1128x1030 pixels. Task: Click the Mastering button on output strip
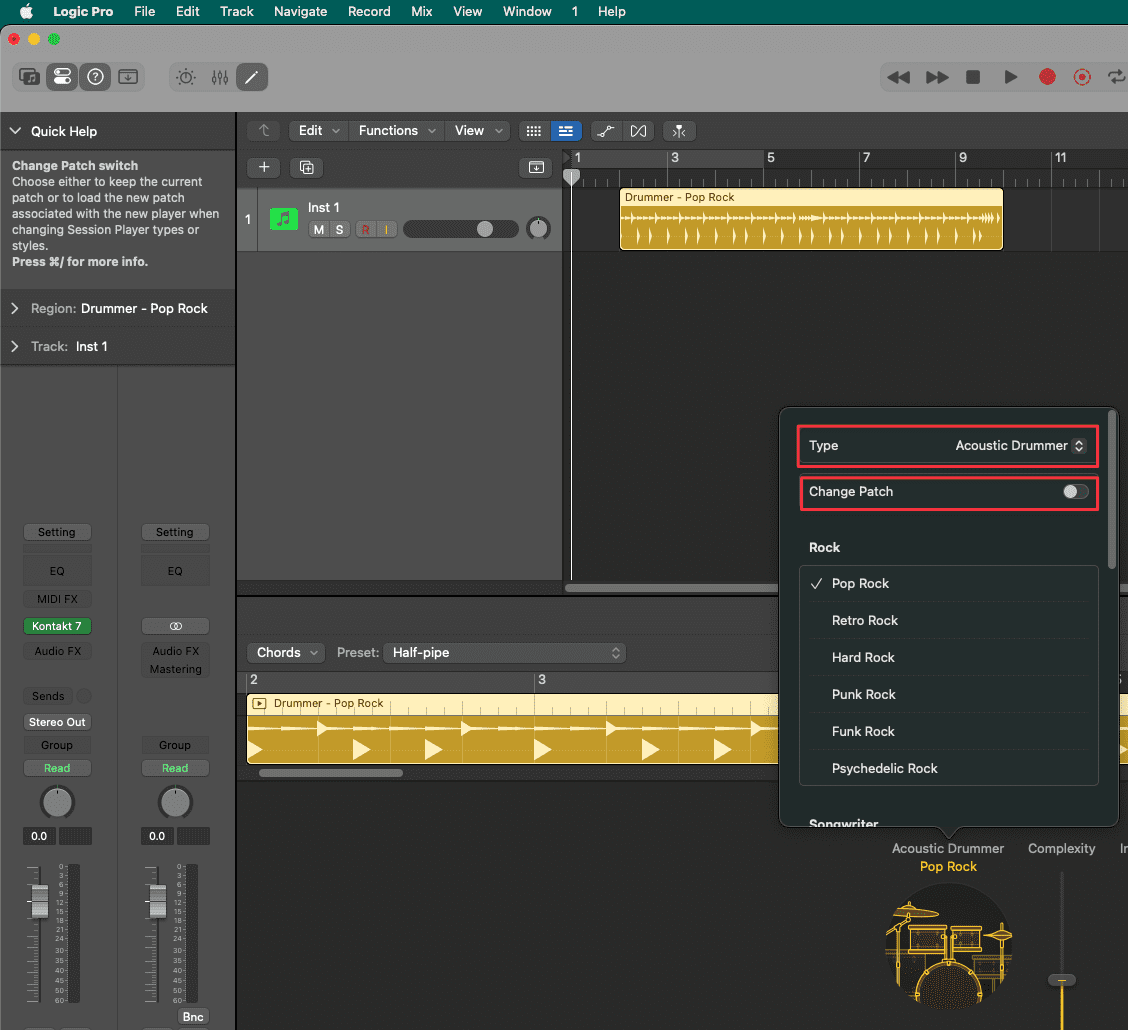(x=176, y=669)
